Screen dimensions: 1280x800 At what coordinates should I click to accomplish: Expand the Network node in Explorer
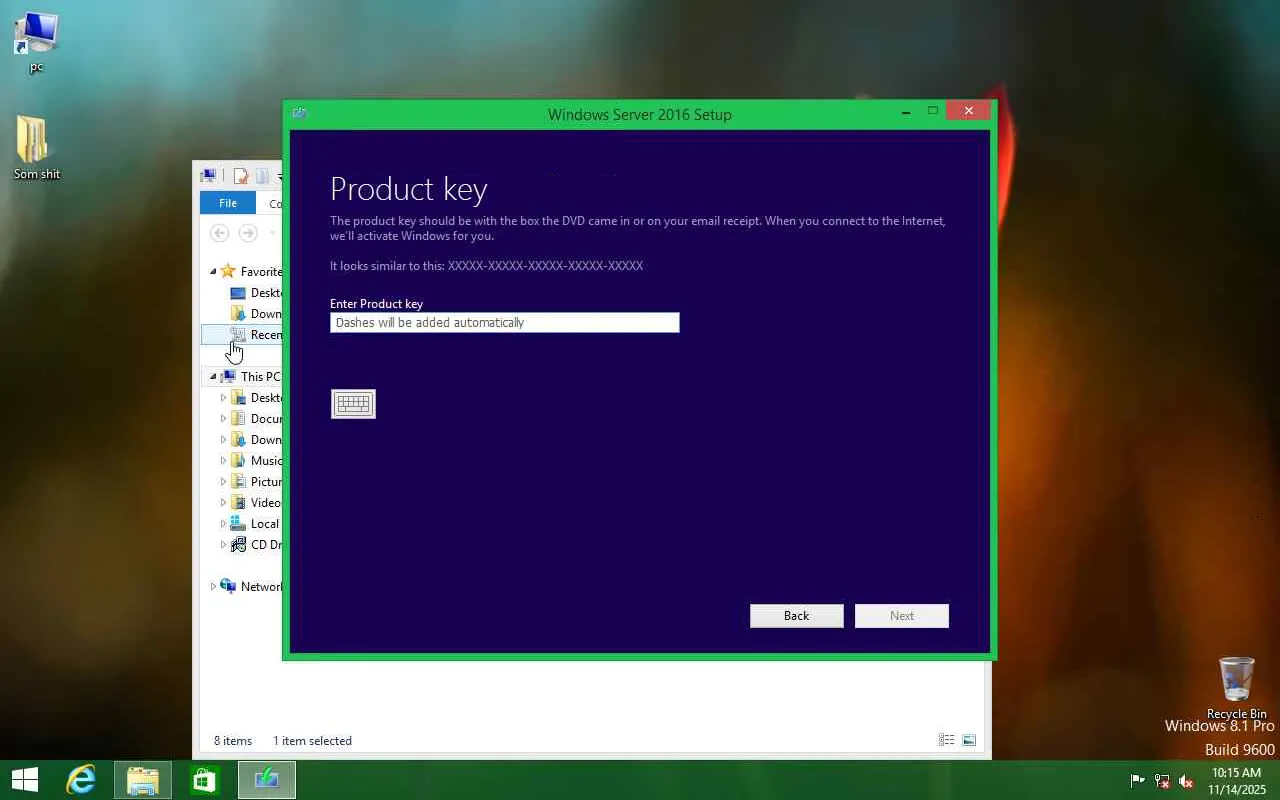(213, 587)
